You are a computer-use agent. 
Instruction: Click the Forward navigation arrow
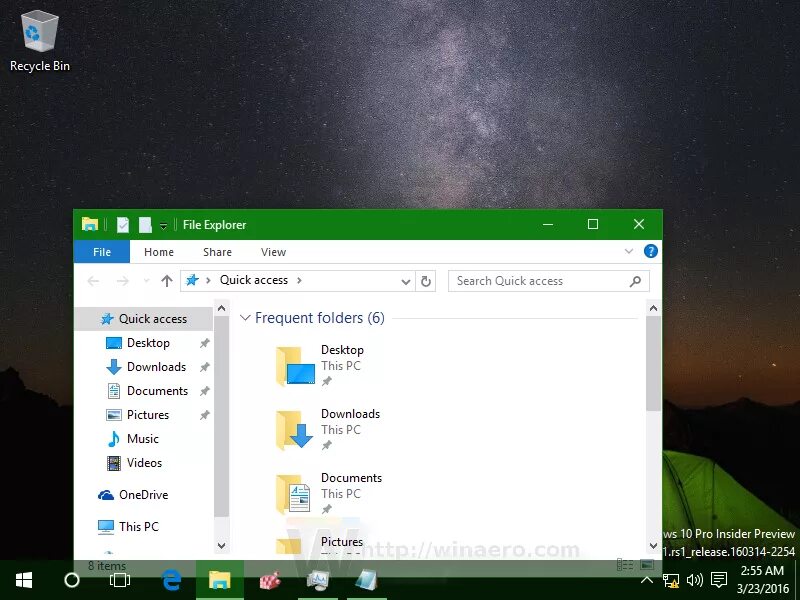(122, 281)
